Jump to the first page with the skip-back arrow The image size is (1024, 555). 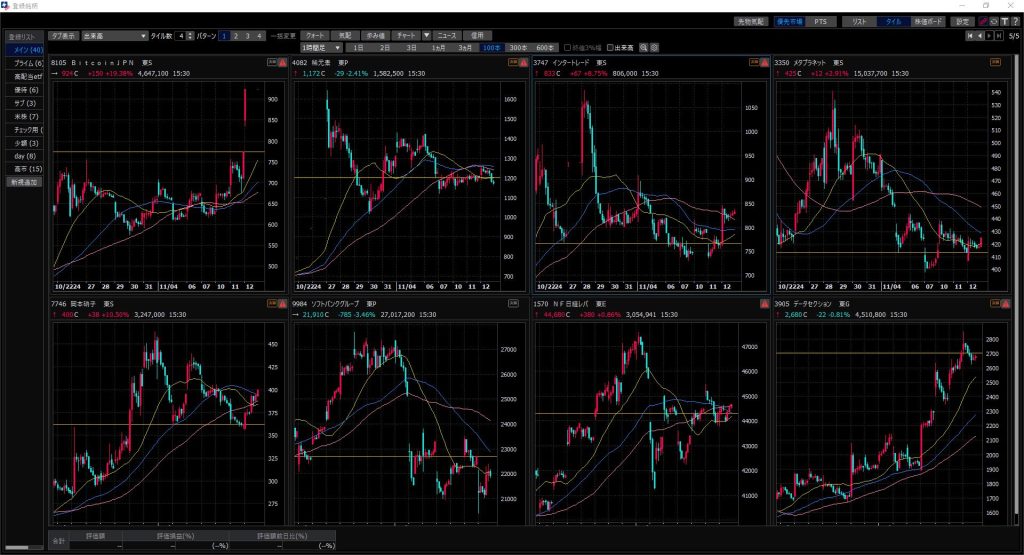pyautogui.click(x=970, y=35)
